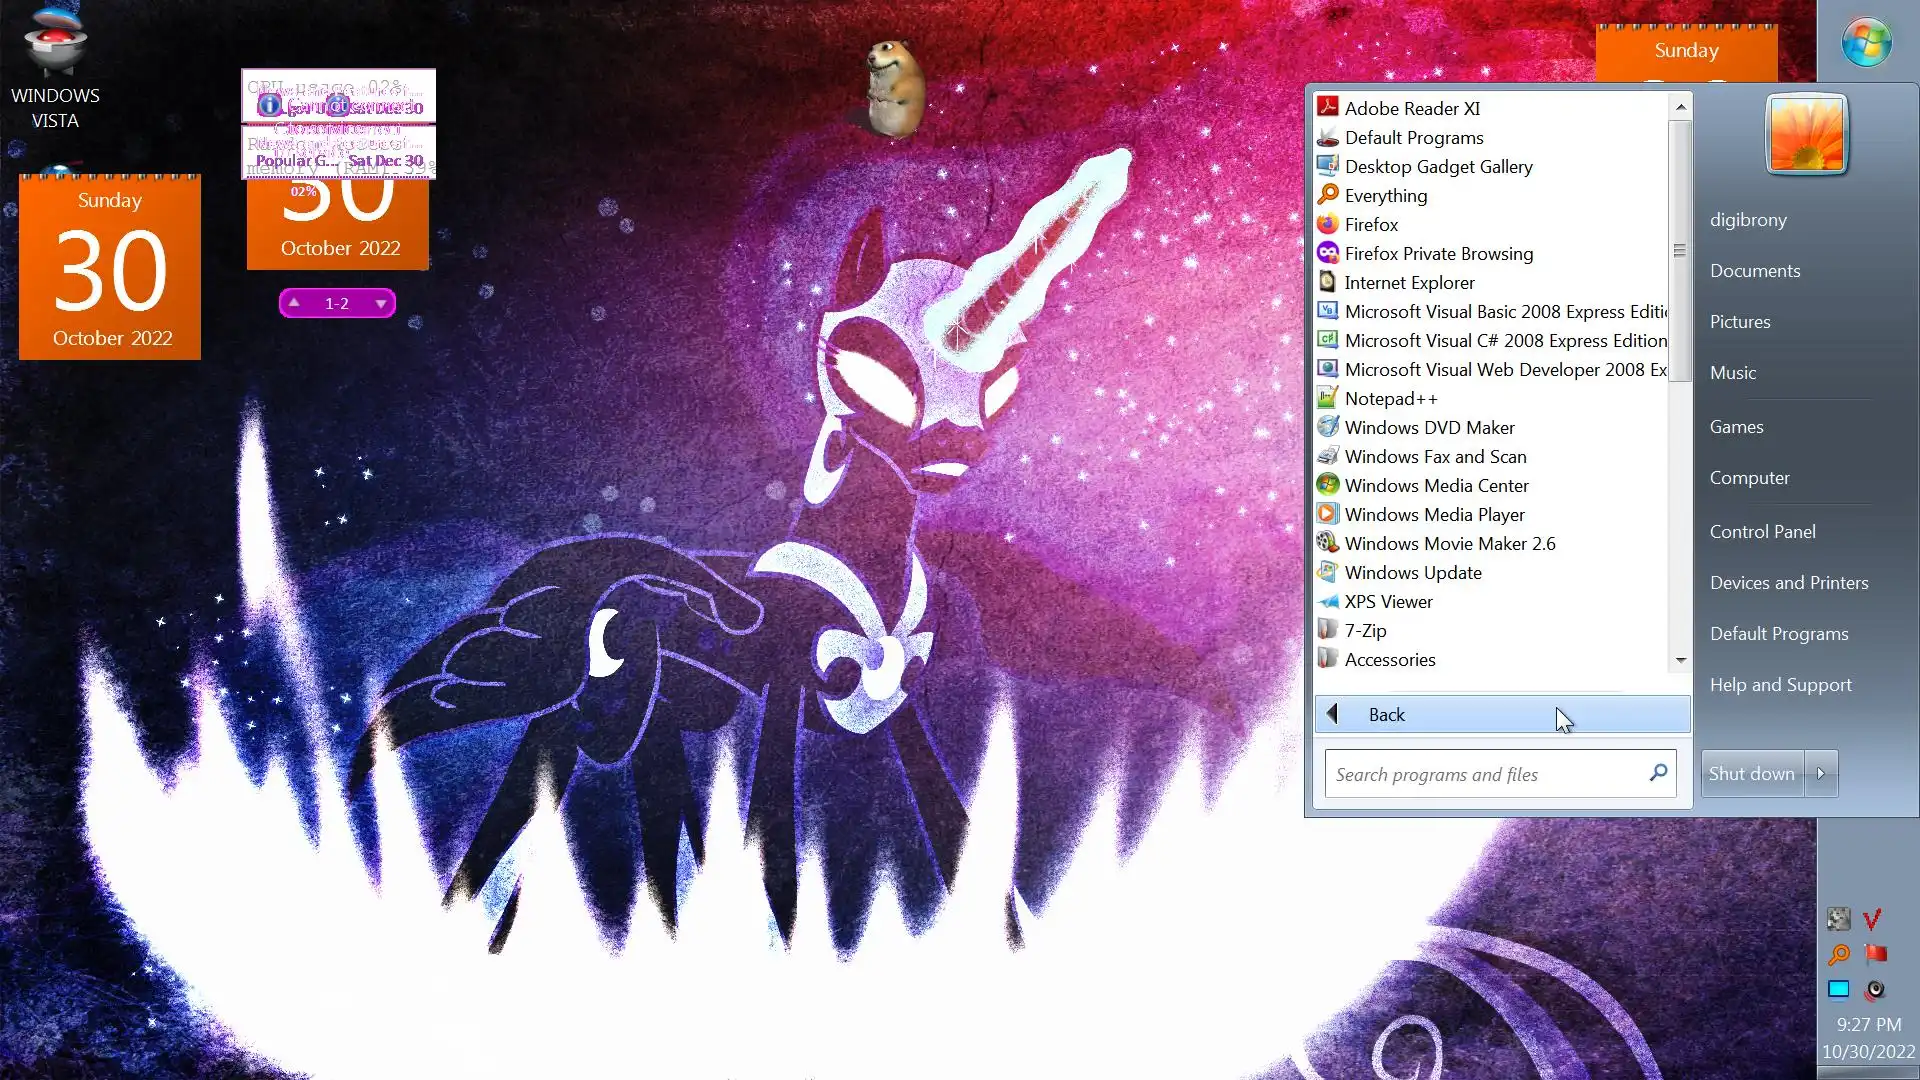1920x1080 pixels.
Task: Expand the Accessories folder
Action: [1389, 660]
